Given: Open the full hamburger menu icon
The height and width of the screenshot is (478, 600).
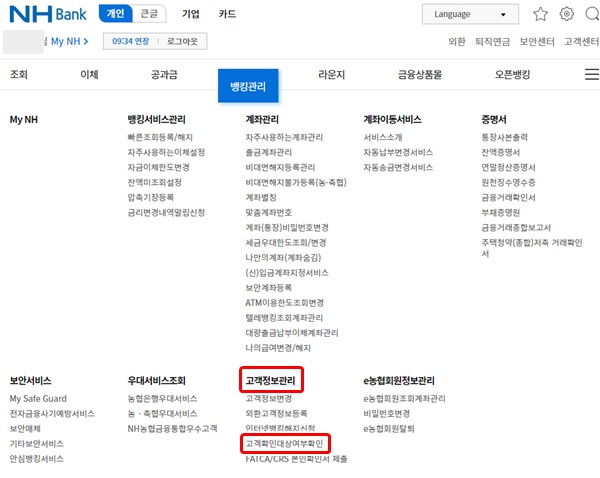Looking at the screenshot, I should [x=592, y=74].
